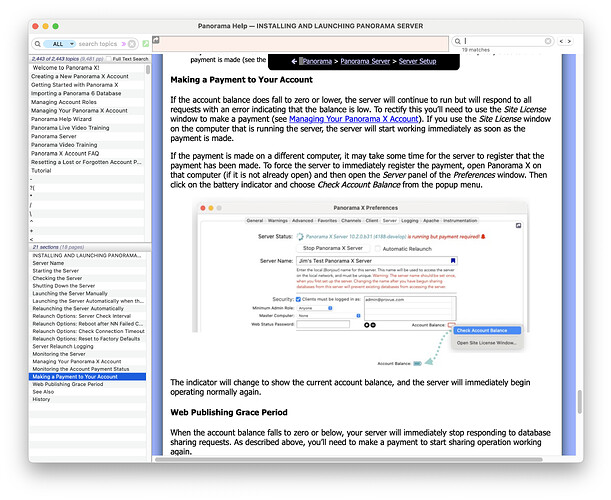Click the purple double-arrow in topic search
The height and width of the screenshot is (500, 611).
124,44
